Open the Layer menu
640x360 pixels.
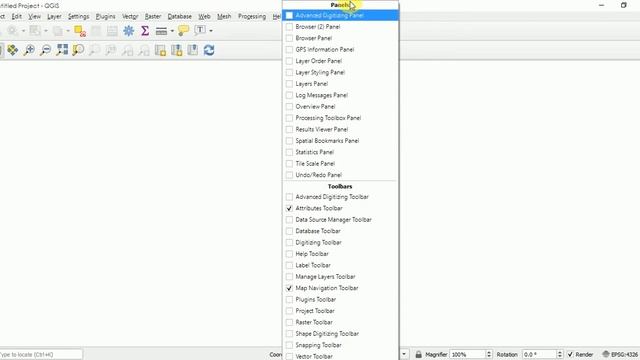54,16
